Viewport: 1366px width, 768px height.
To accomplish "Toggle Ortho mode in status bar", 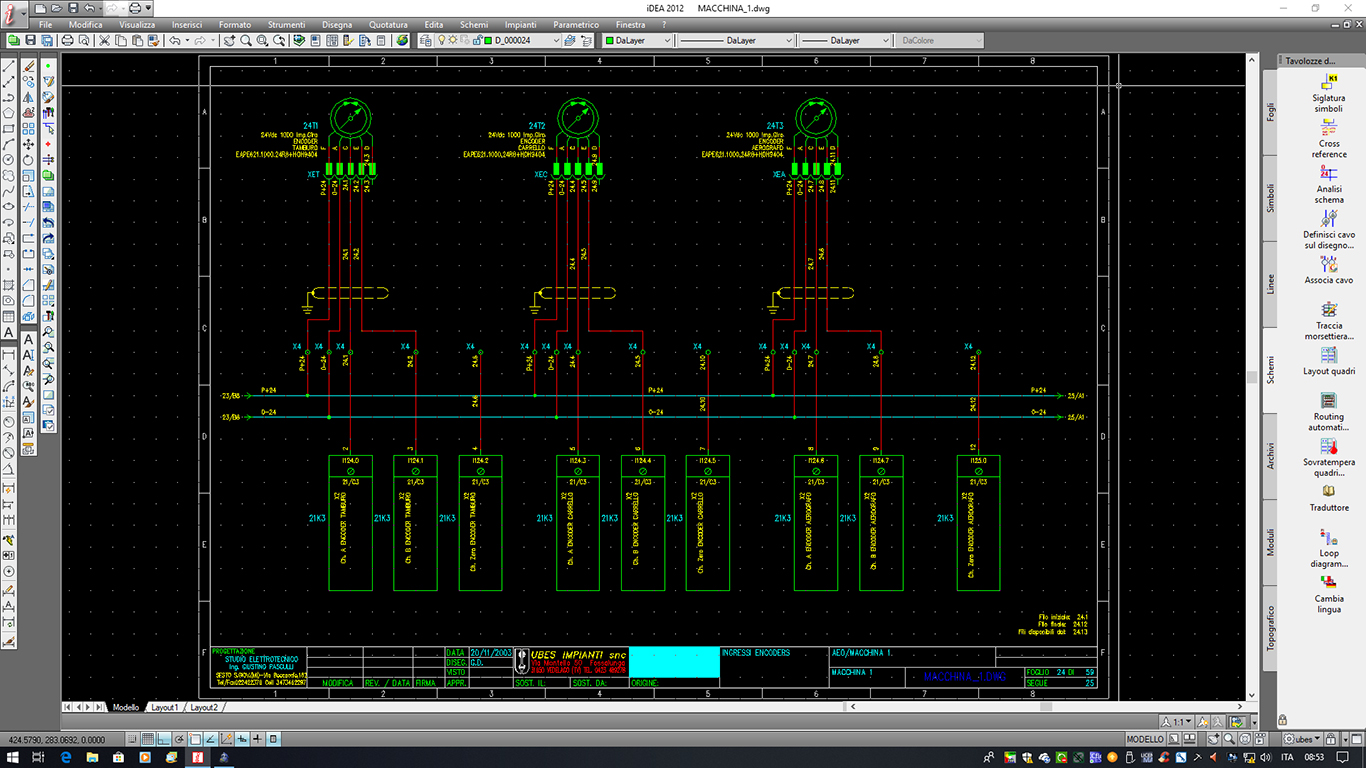I will coord(163,739).
